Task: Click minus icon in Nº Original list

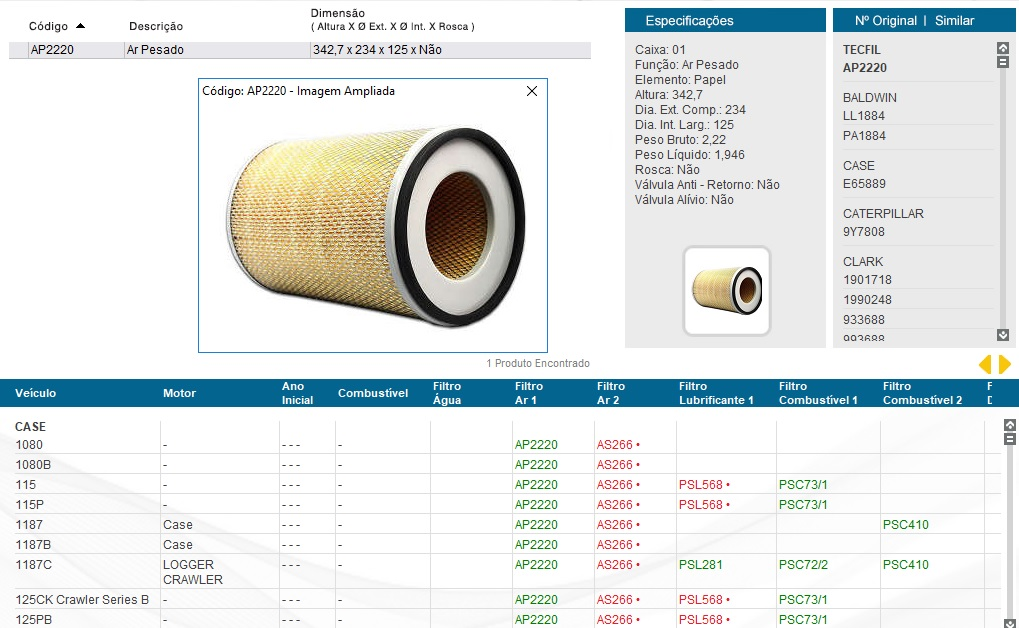Action: (1003, 62)
